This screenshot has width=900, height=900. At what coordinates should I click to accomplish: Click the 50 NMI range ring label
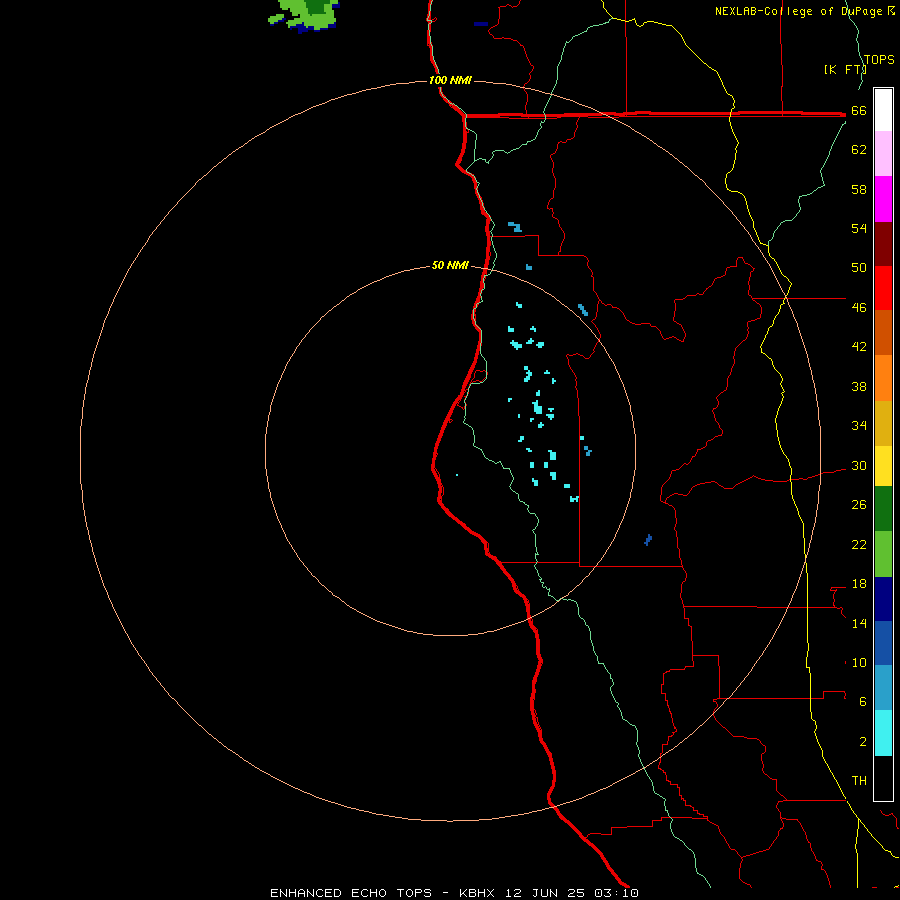(x=450, y=265)
